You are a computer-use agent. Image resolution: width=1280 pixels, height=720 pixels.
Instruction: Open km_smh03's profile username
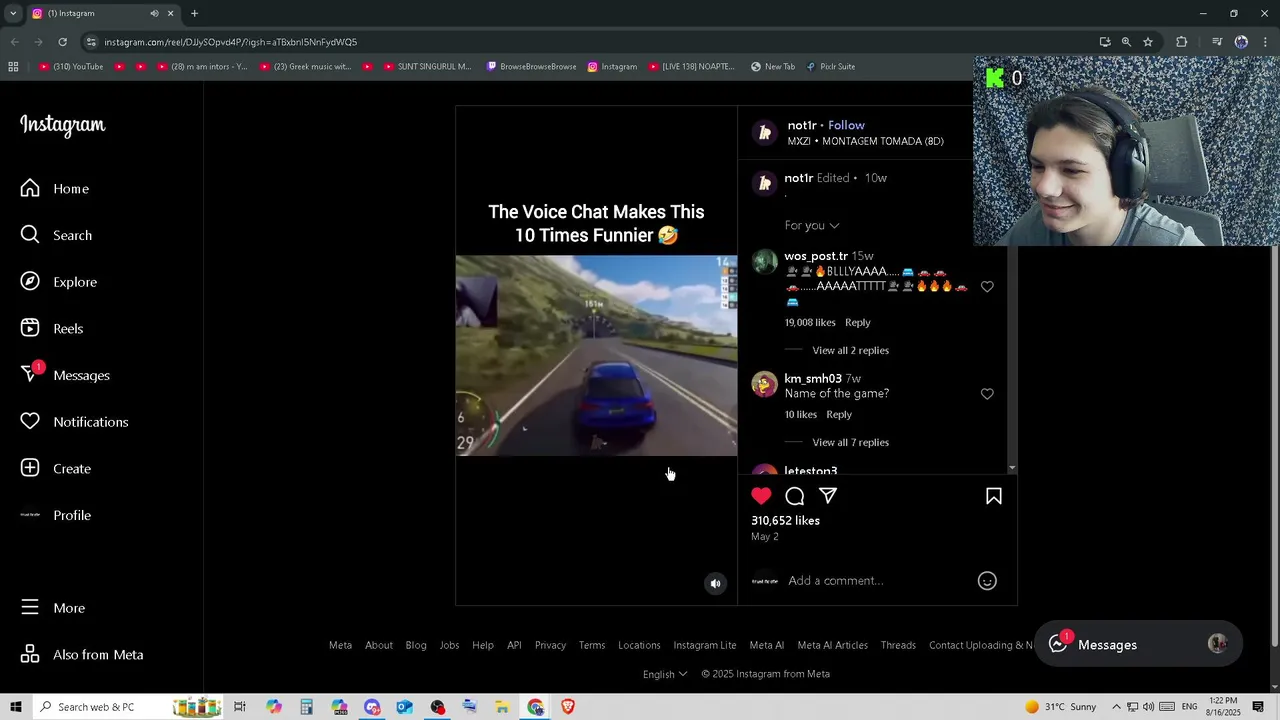(x=812, y=379)
